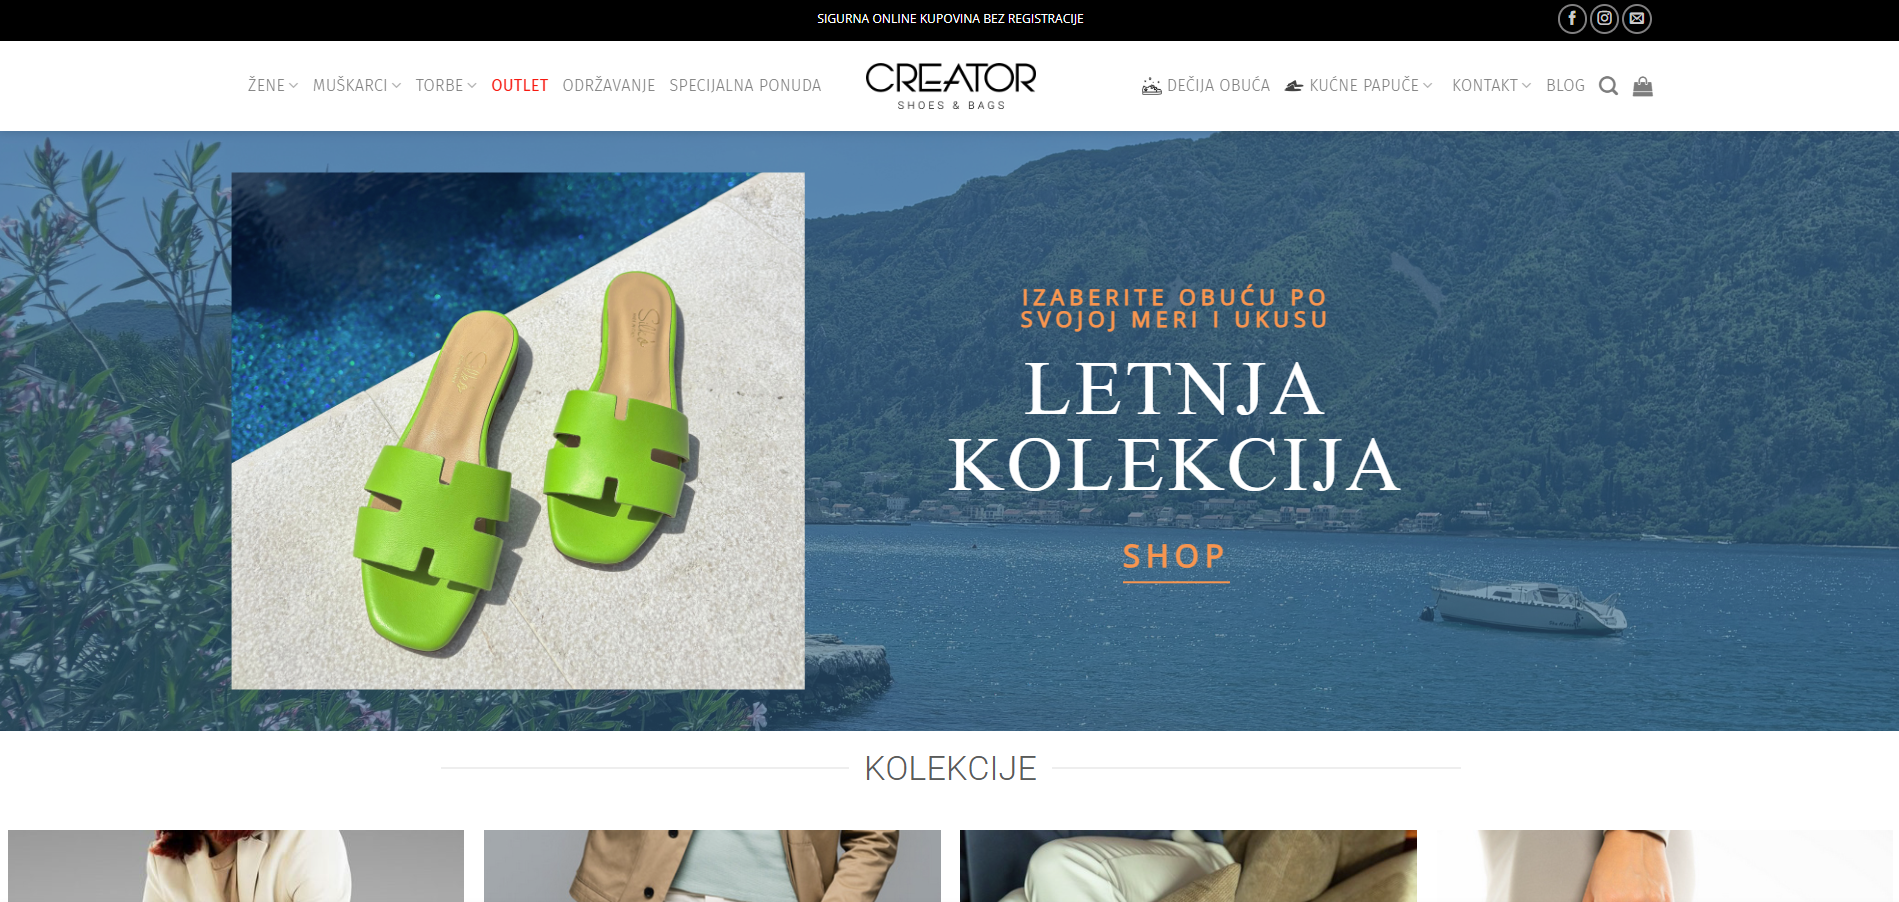The width and height of the screenshot is (1899, 902).
Task: Click the orange SHOP banner button
Action: point(1175,557)
